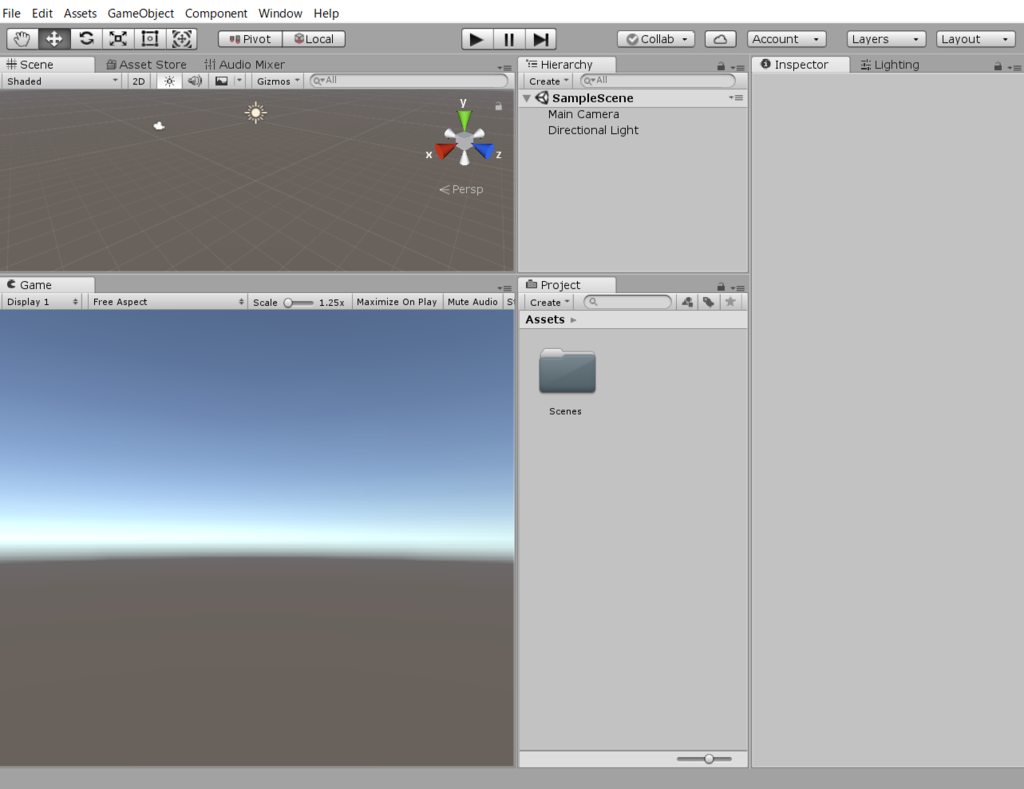The height and width of the screenshot is (789, 1024).
Task: Switch to the Audio Mixer tab
Action: 244,65
